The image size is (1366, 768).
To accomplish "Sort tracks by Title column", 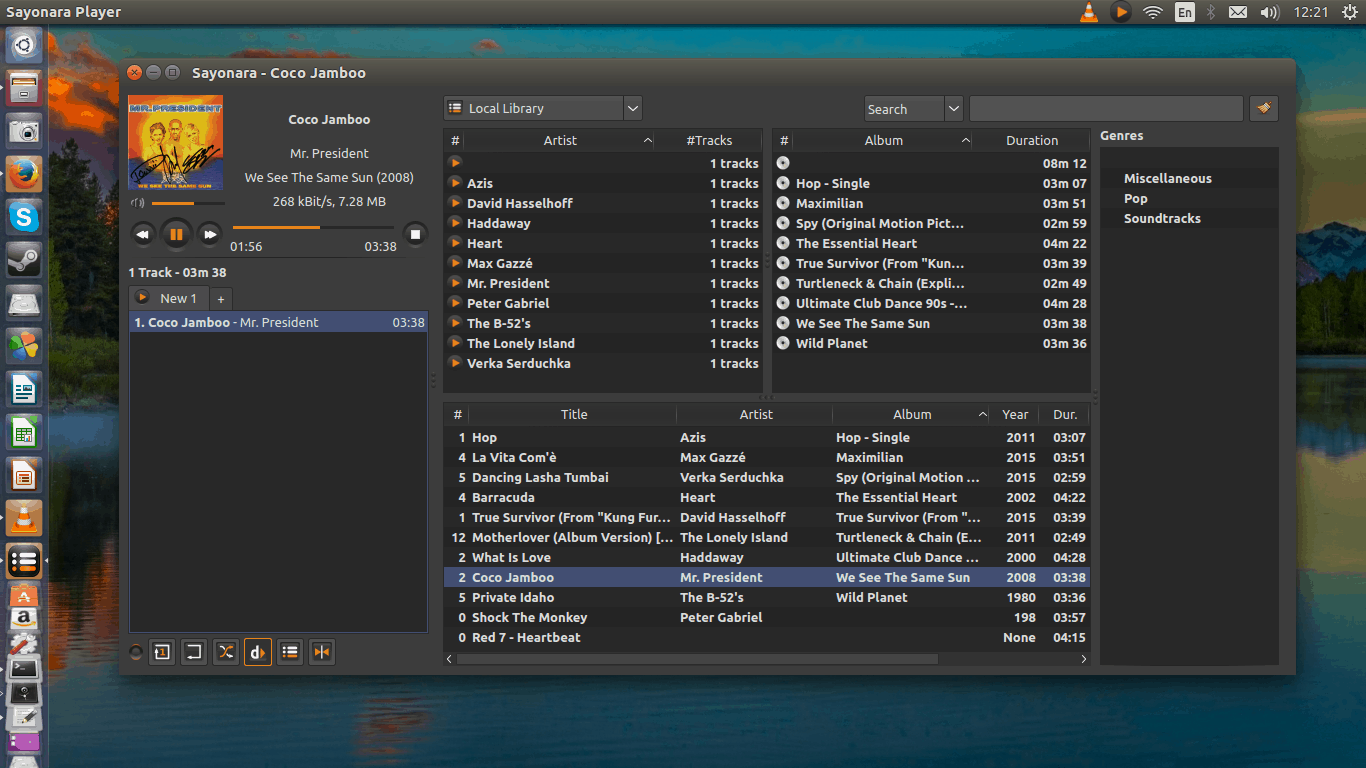I will tap(574, 414).
